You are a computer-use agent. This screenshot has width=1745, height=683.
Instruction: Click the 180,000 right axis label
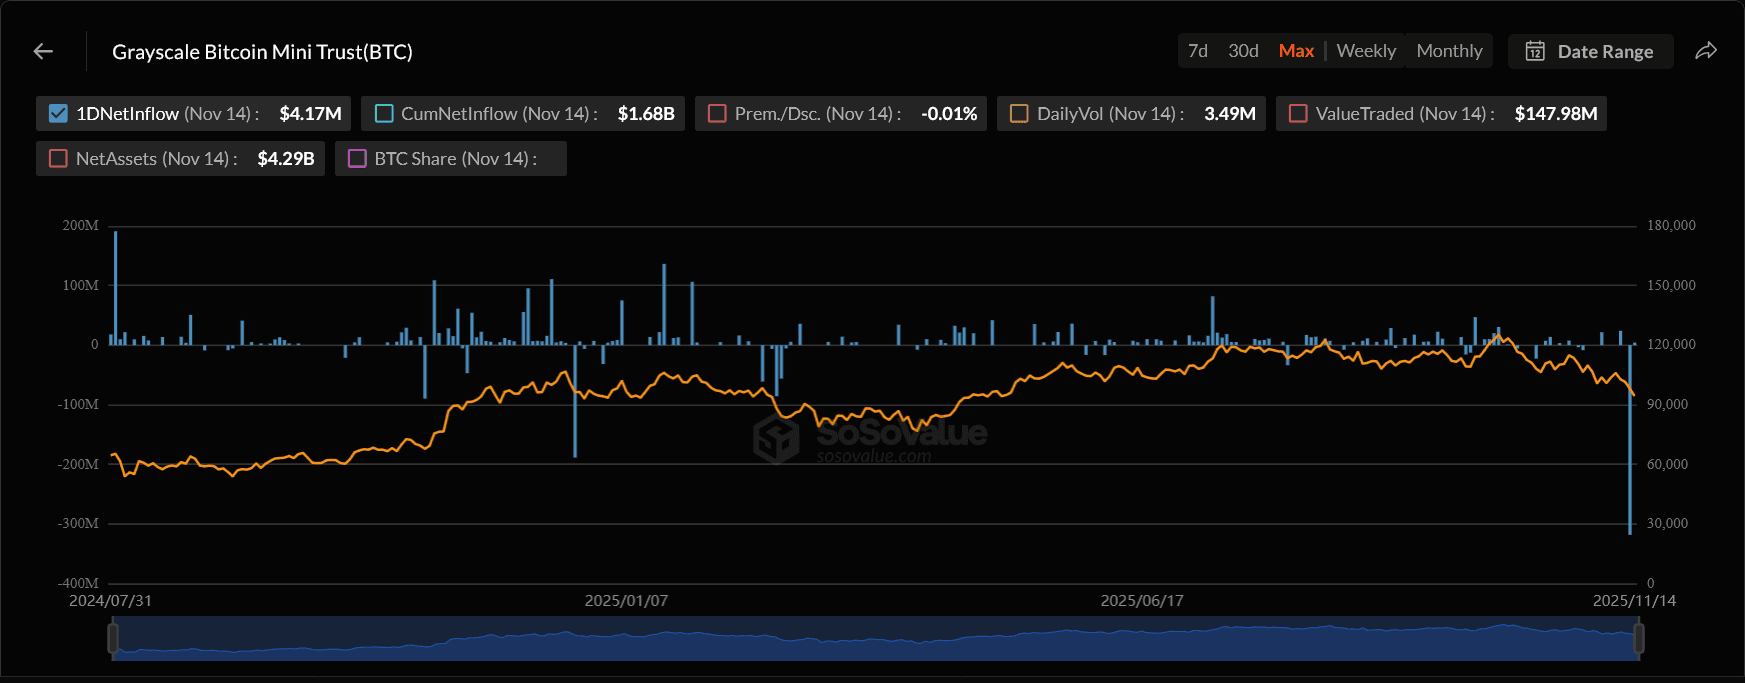tap(1672, 226)
